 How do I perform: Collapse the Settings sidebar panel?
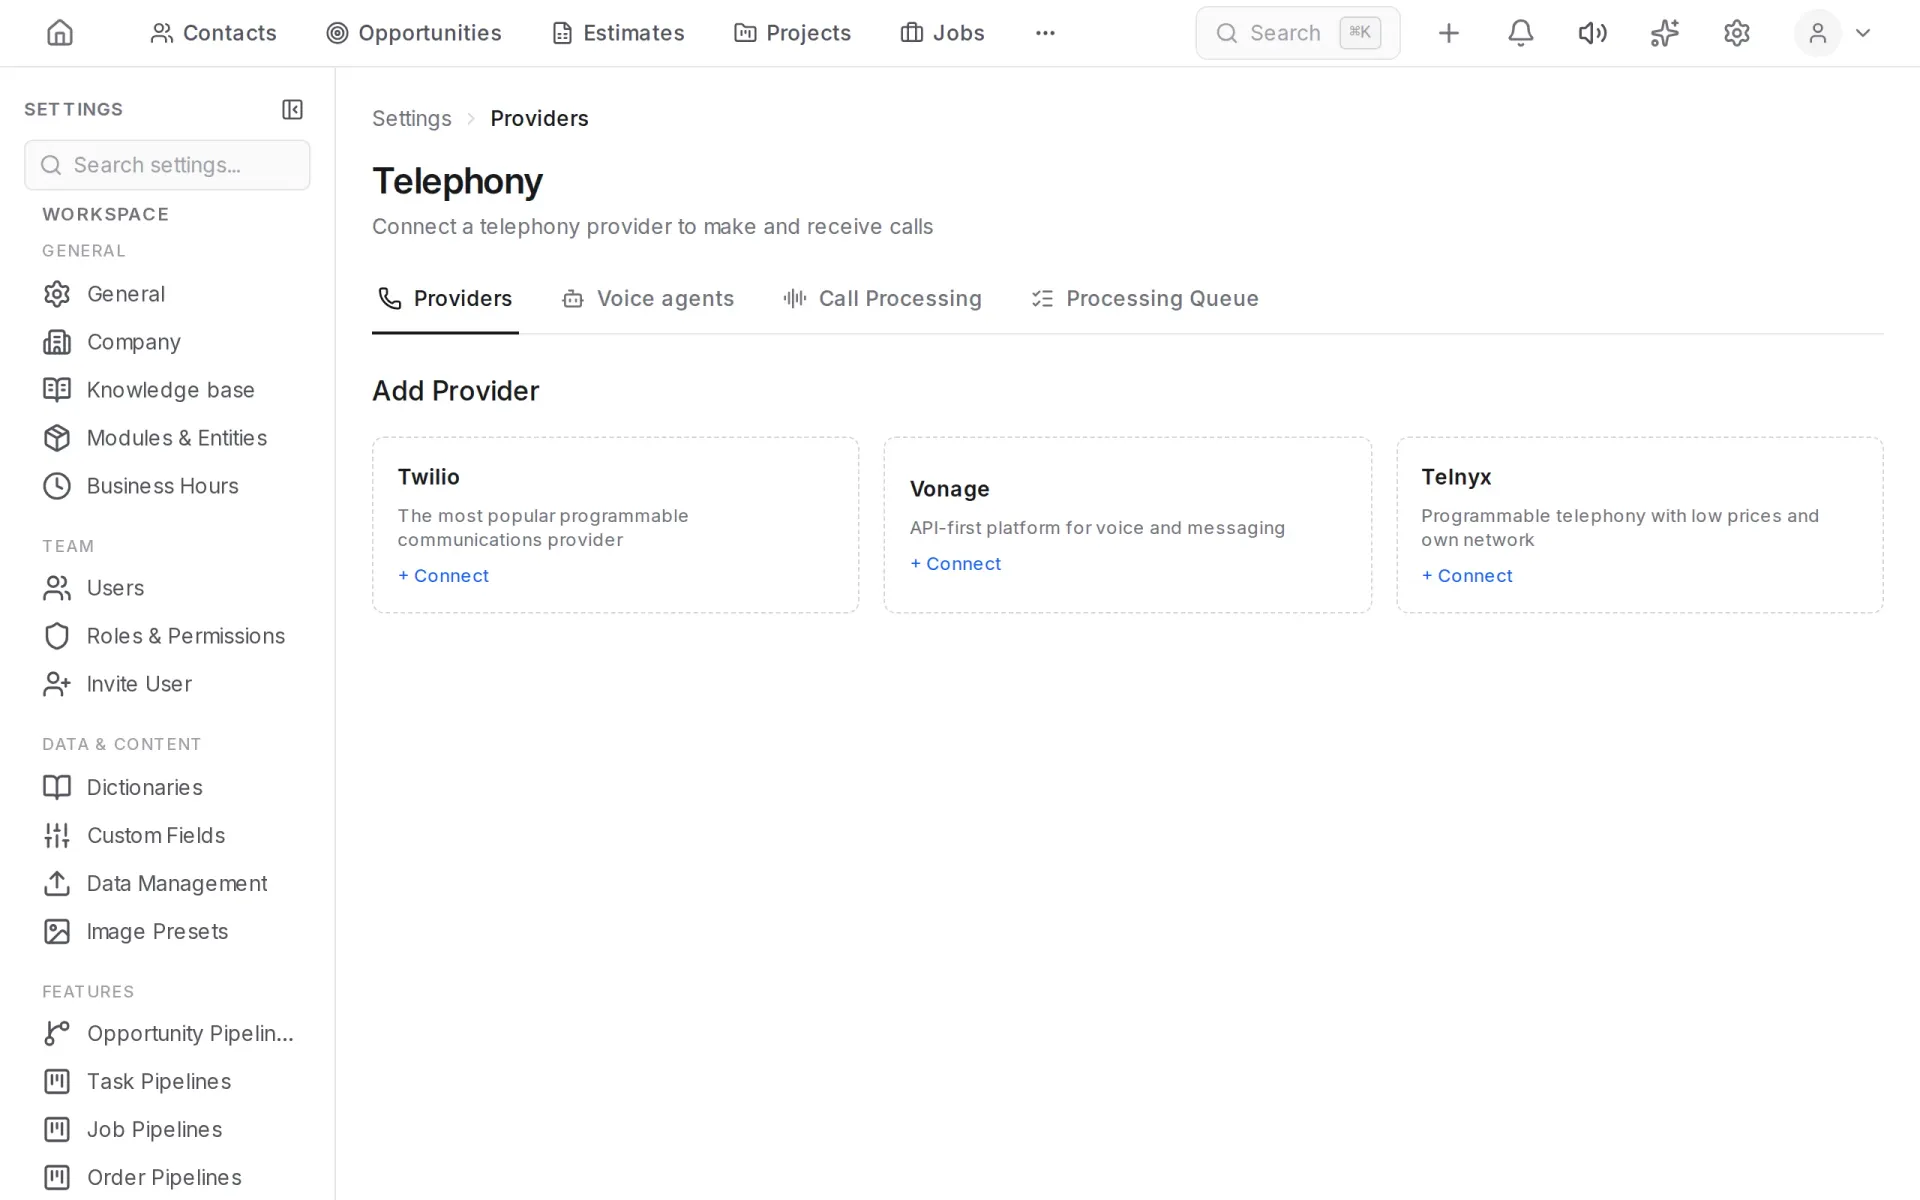[292, 109]
